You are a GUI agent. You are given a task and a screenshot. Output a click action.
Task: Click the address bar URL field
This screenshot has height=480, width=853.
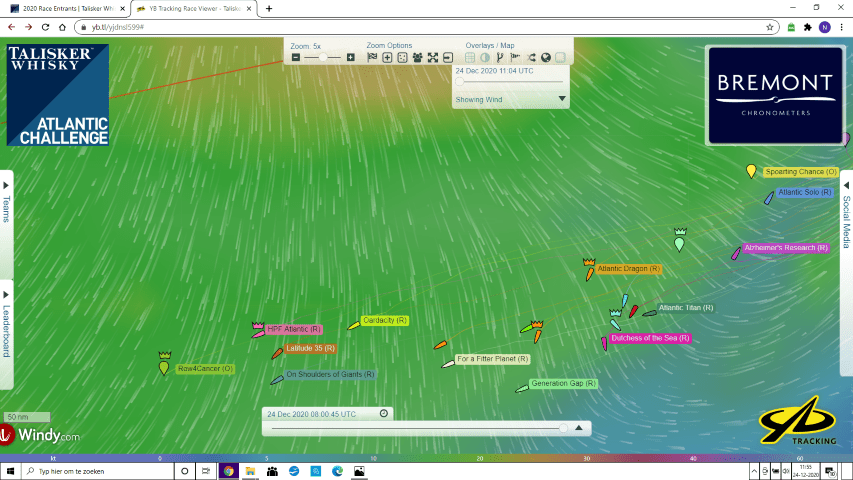click(x=424, y=27)
